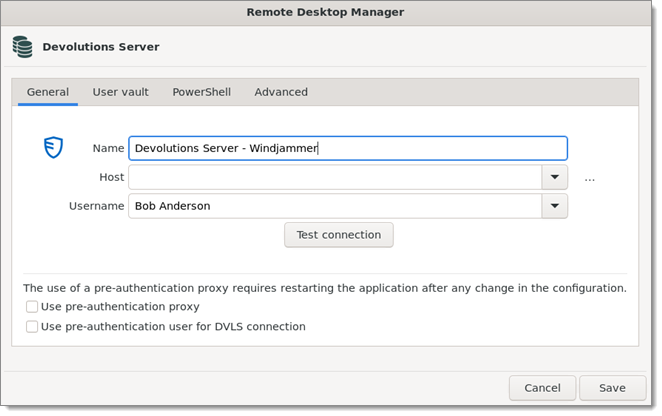The image size is (662, 416).
Task: Expand the Host dropdown arrow
Action: click(x=555, y=177)
